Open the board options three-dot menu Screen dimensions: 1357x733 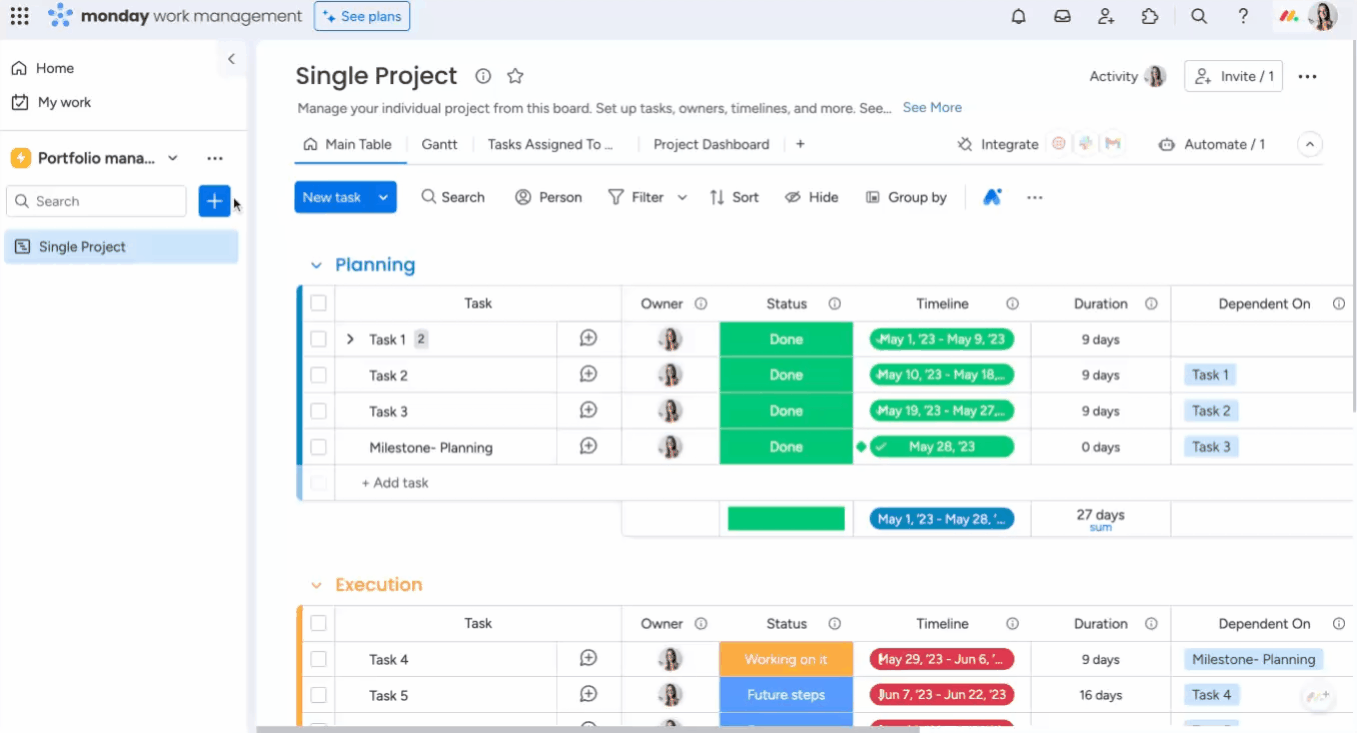1307,76
